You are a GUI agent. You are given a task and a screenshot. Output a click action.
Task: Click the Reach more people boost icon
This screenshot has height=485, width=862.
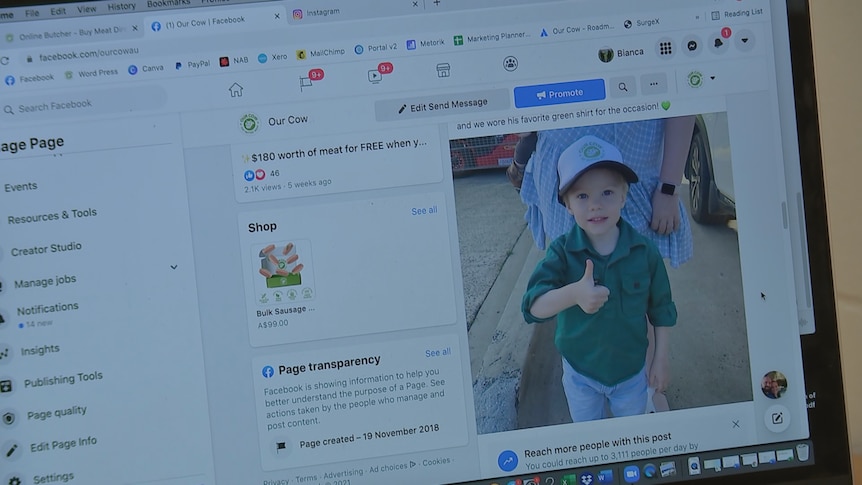click(x=507, y=461)
